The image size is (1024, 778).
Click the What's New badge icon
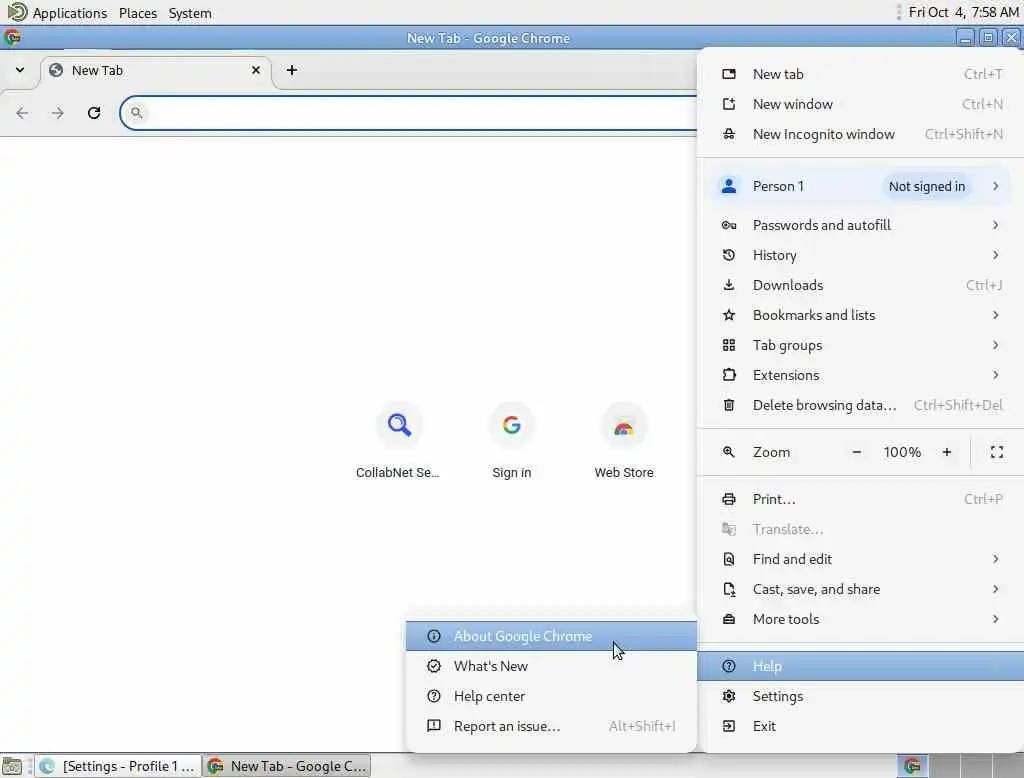[434, 666]
